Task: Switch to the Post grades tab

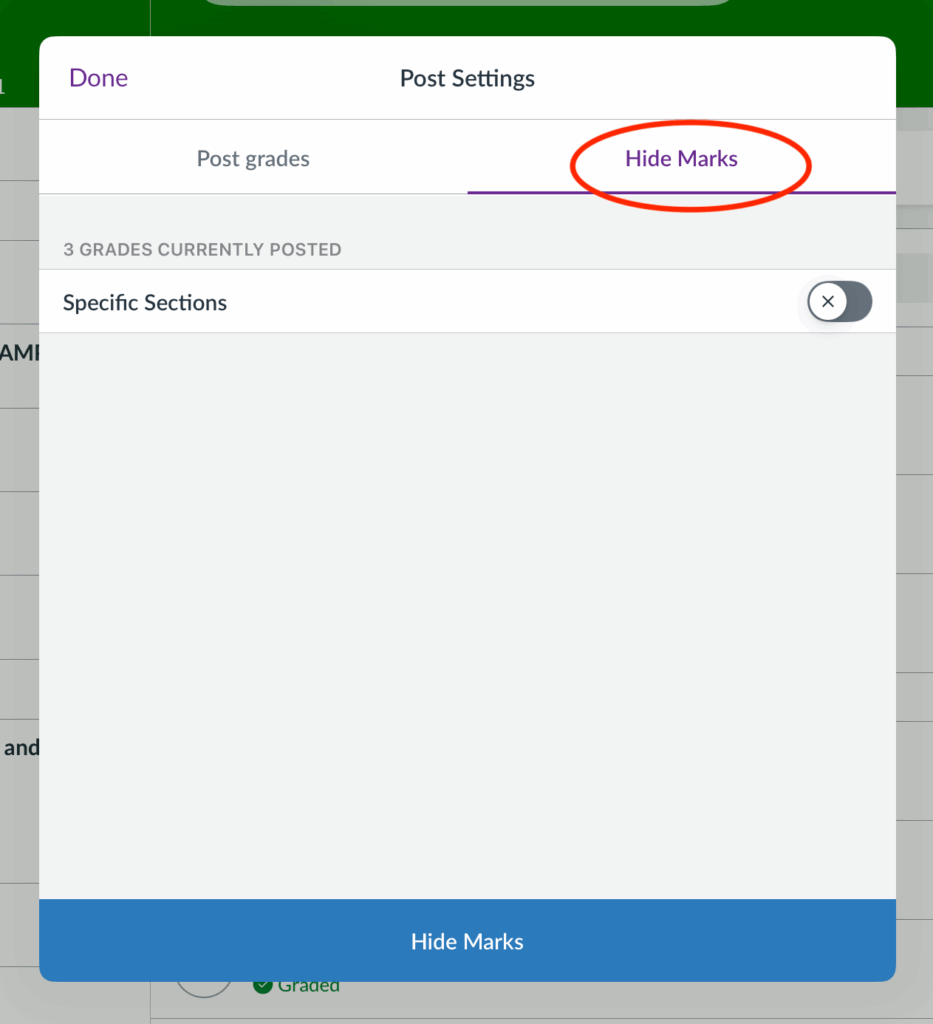Action: point(253,158)
